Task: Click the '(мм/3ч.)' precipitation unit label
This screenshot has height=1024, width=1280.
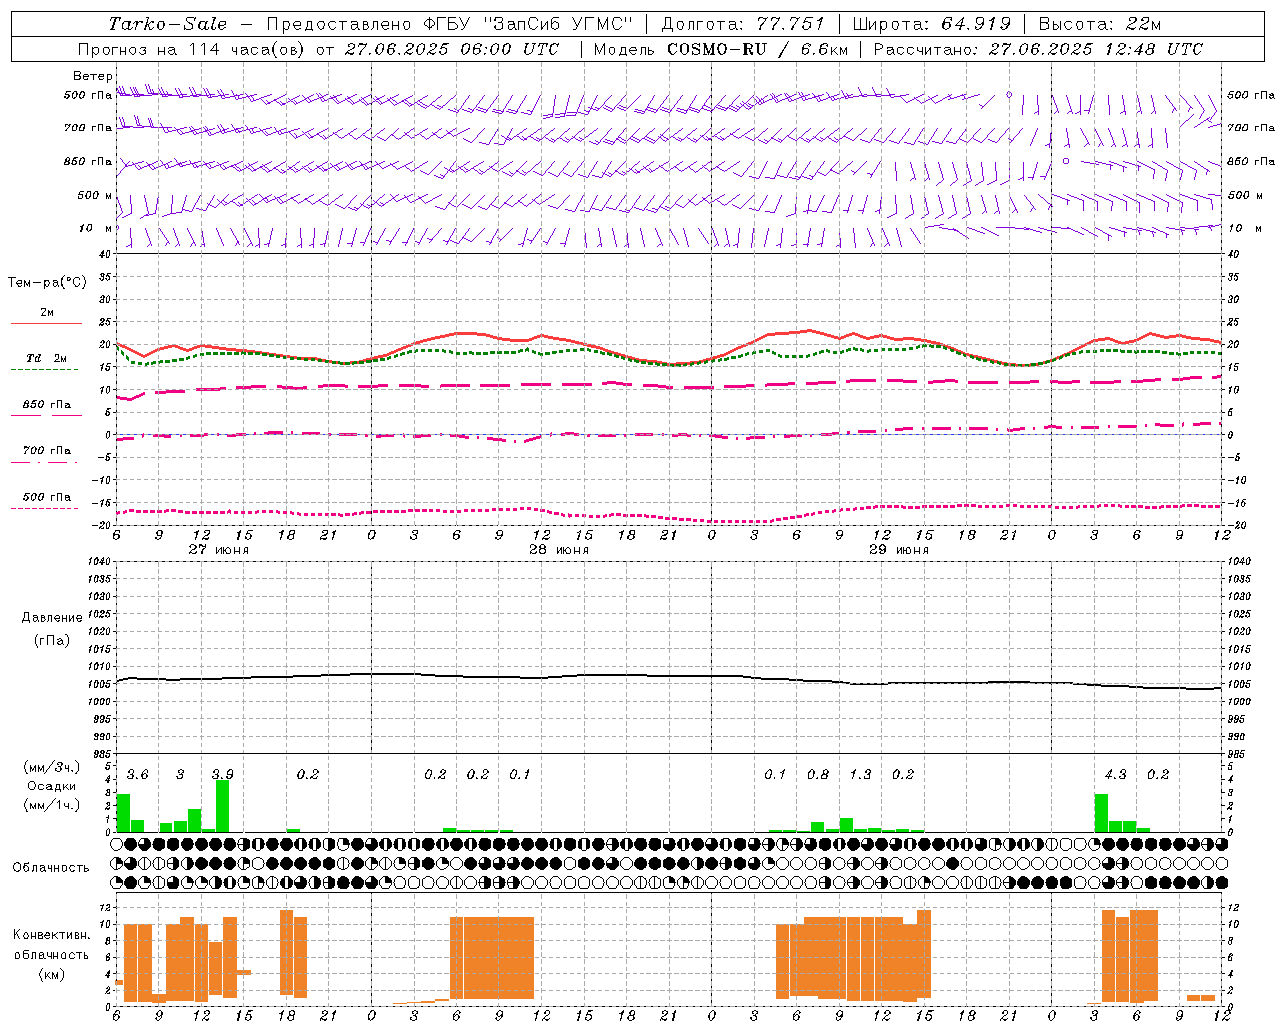Action: (x=52, y=768)
